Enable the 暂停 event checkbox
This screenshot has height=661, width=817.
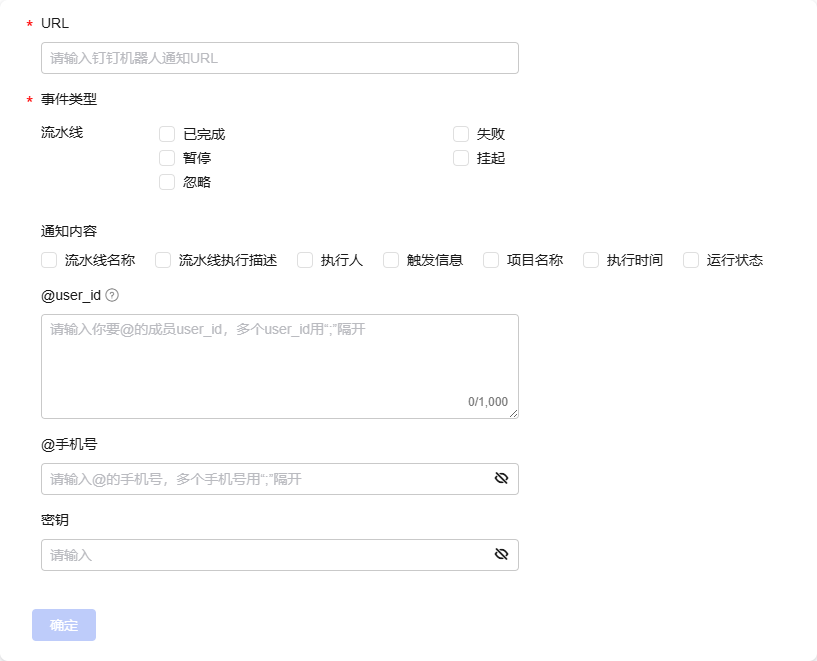[167, 158]
